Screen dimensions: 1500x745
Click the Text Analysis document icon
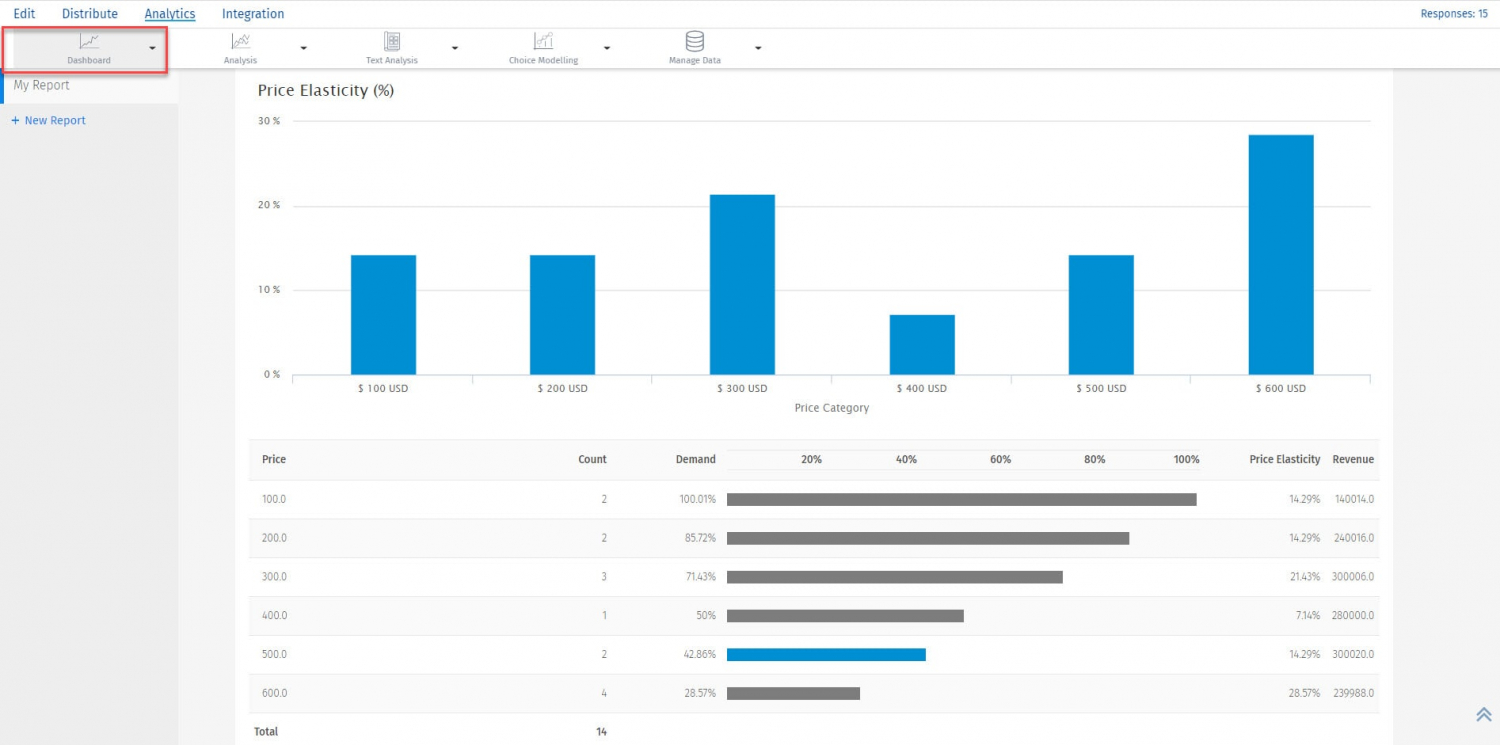391,43
